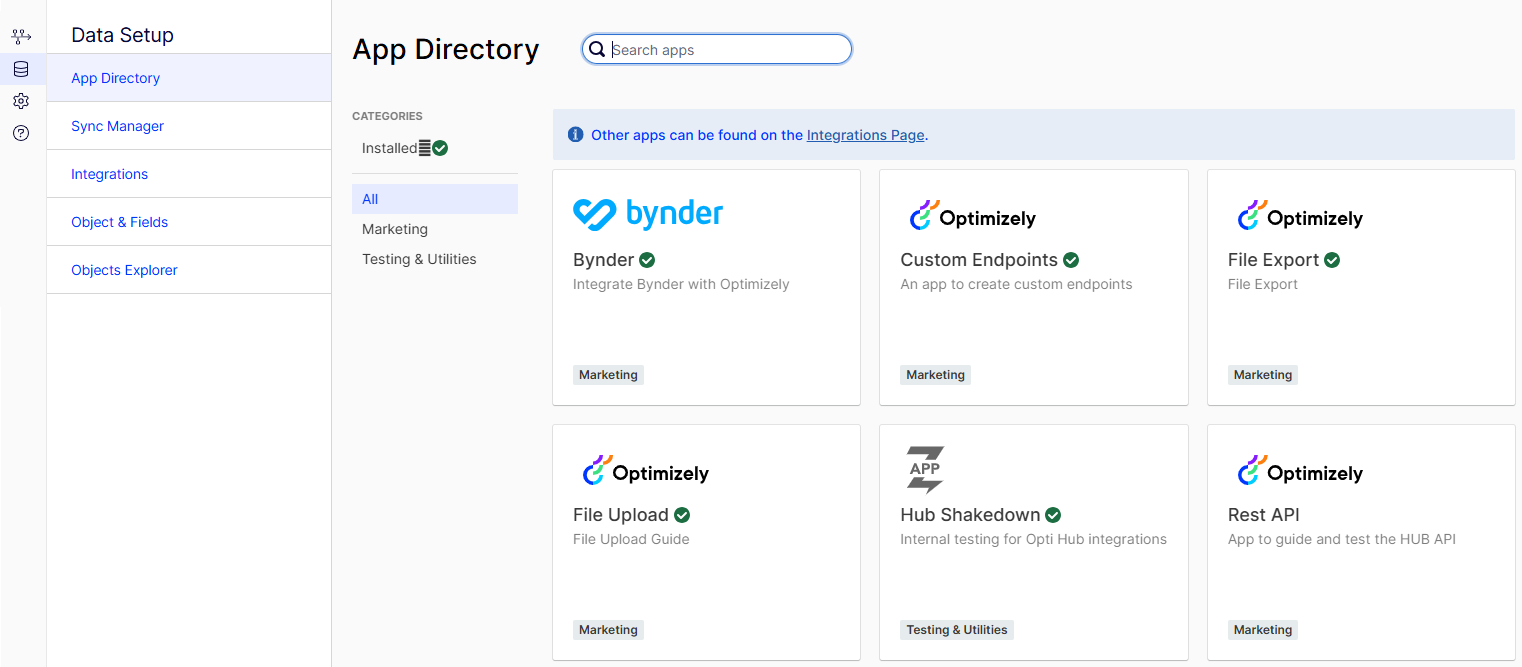This screenshot has width=1522, height=667.
Task: Click 'Integrate Bynder with Optimizely' description
Action: pyautogui.click(x=681, y=284)
